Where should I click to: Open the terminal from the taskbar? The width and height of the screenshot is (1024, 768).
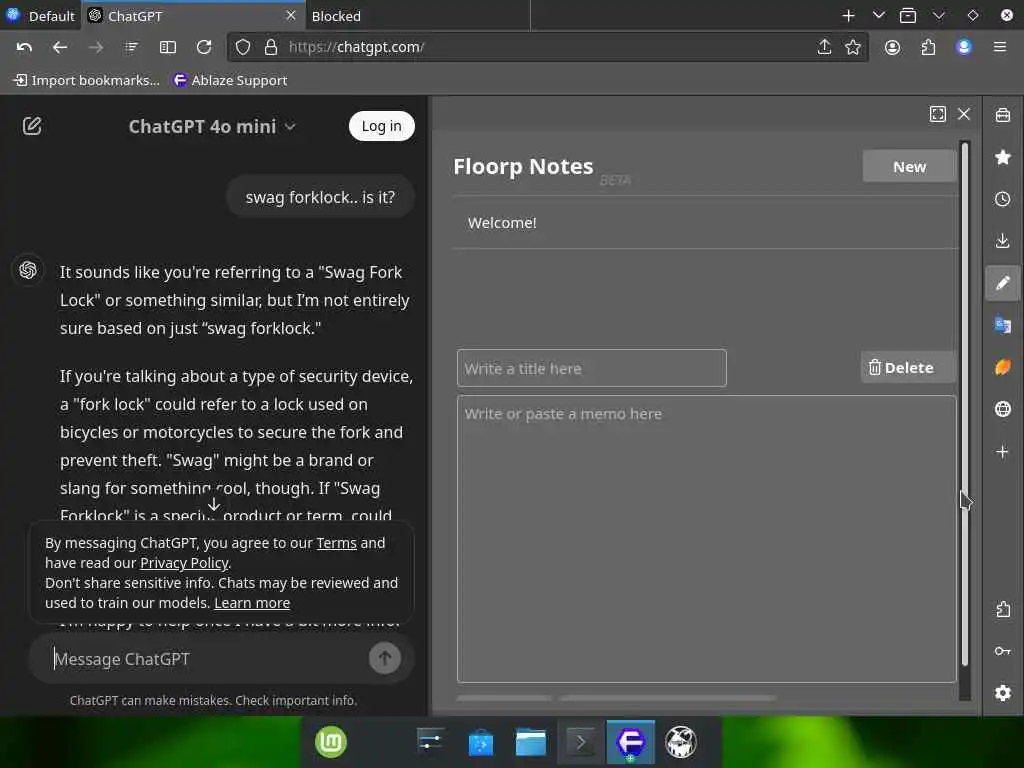point(581,743)
